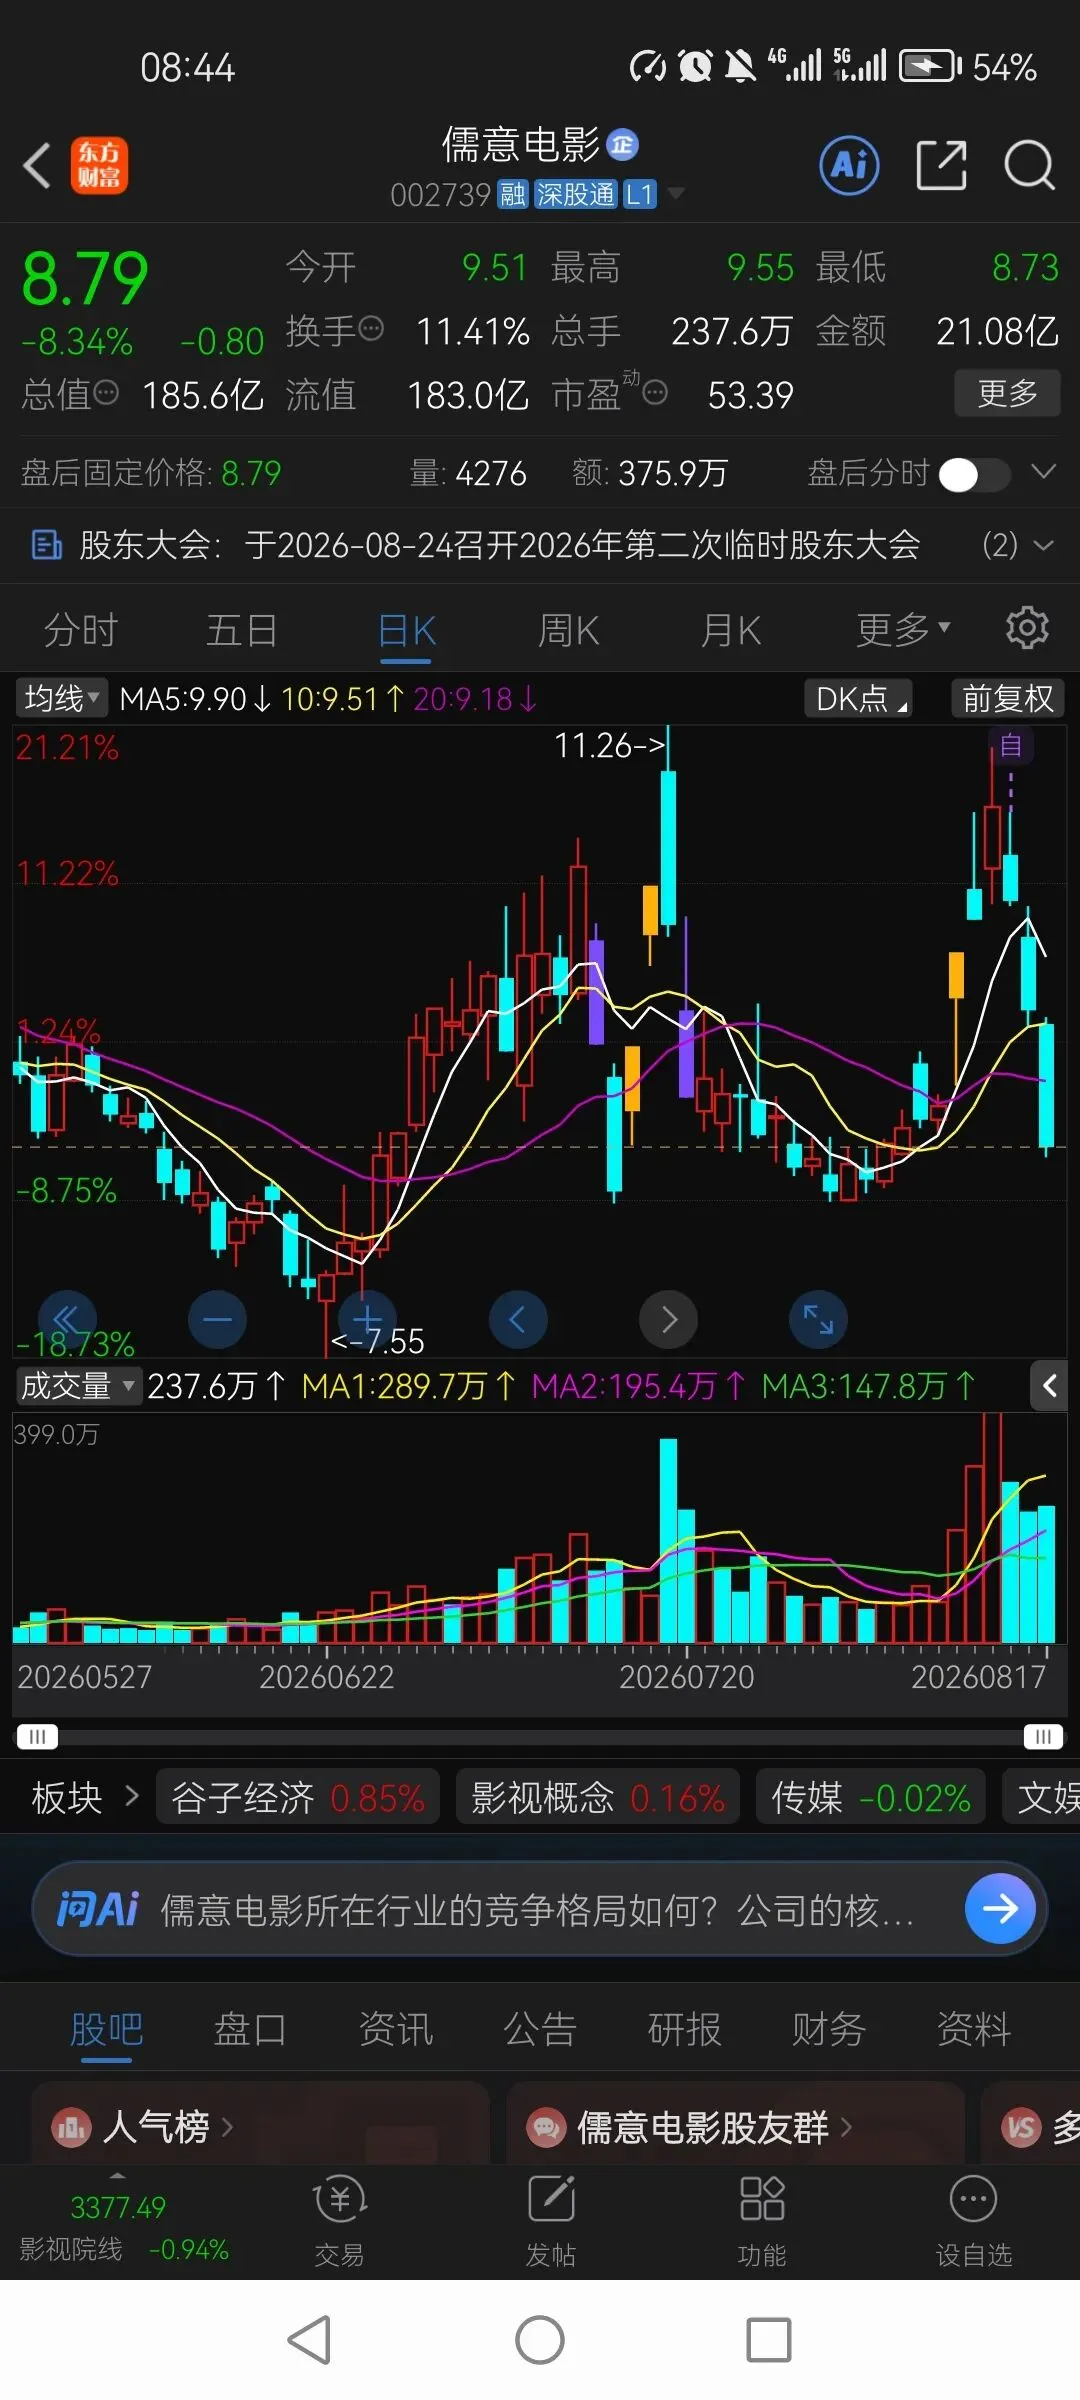Image resolution: width=1080 pixels, height=2400 pixels.
Task: Tap the 自 marker on chart
Action: 1011,746
